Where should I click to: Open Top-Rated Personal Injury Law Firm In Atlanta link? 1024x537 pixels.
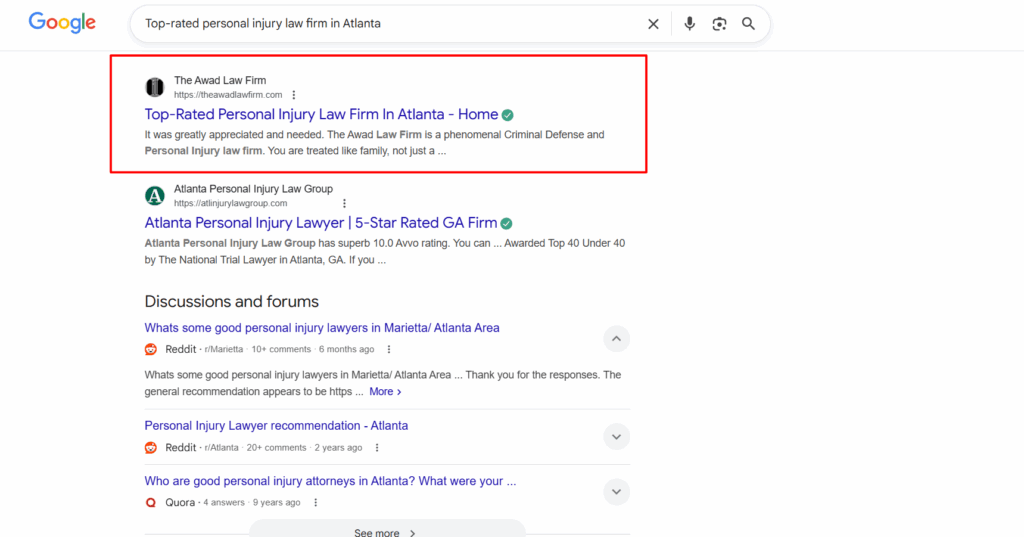[321, 114]
